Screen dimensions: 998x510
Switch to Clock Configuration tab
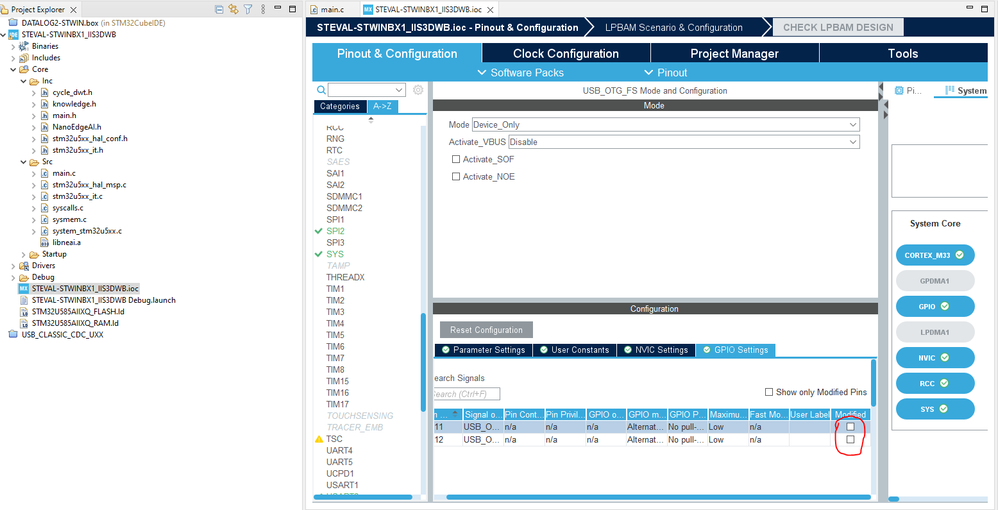pos(566,53)
